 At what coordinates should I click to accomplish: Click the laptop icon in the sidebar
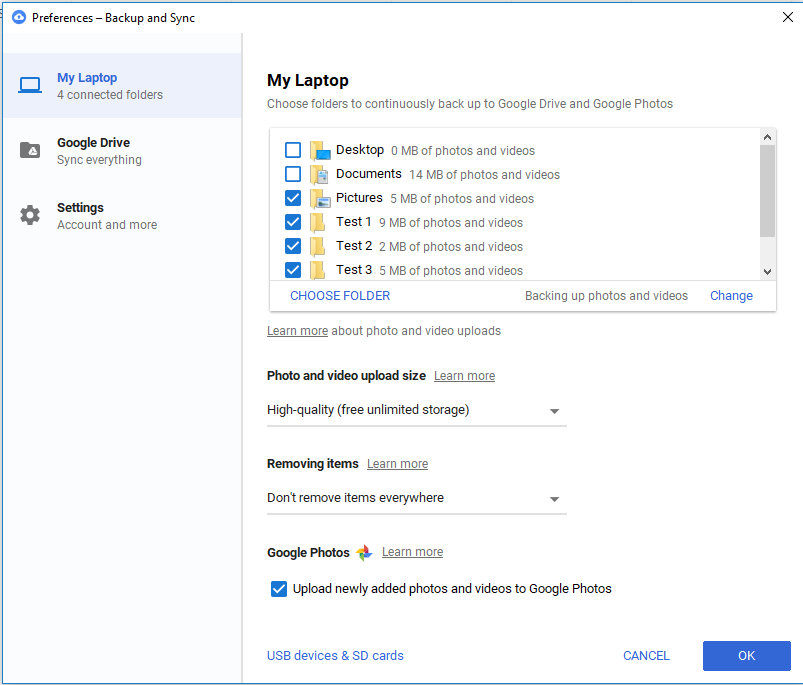tap(30, 86)
